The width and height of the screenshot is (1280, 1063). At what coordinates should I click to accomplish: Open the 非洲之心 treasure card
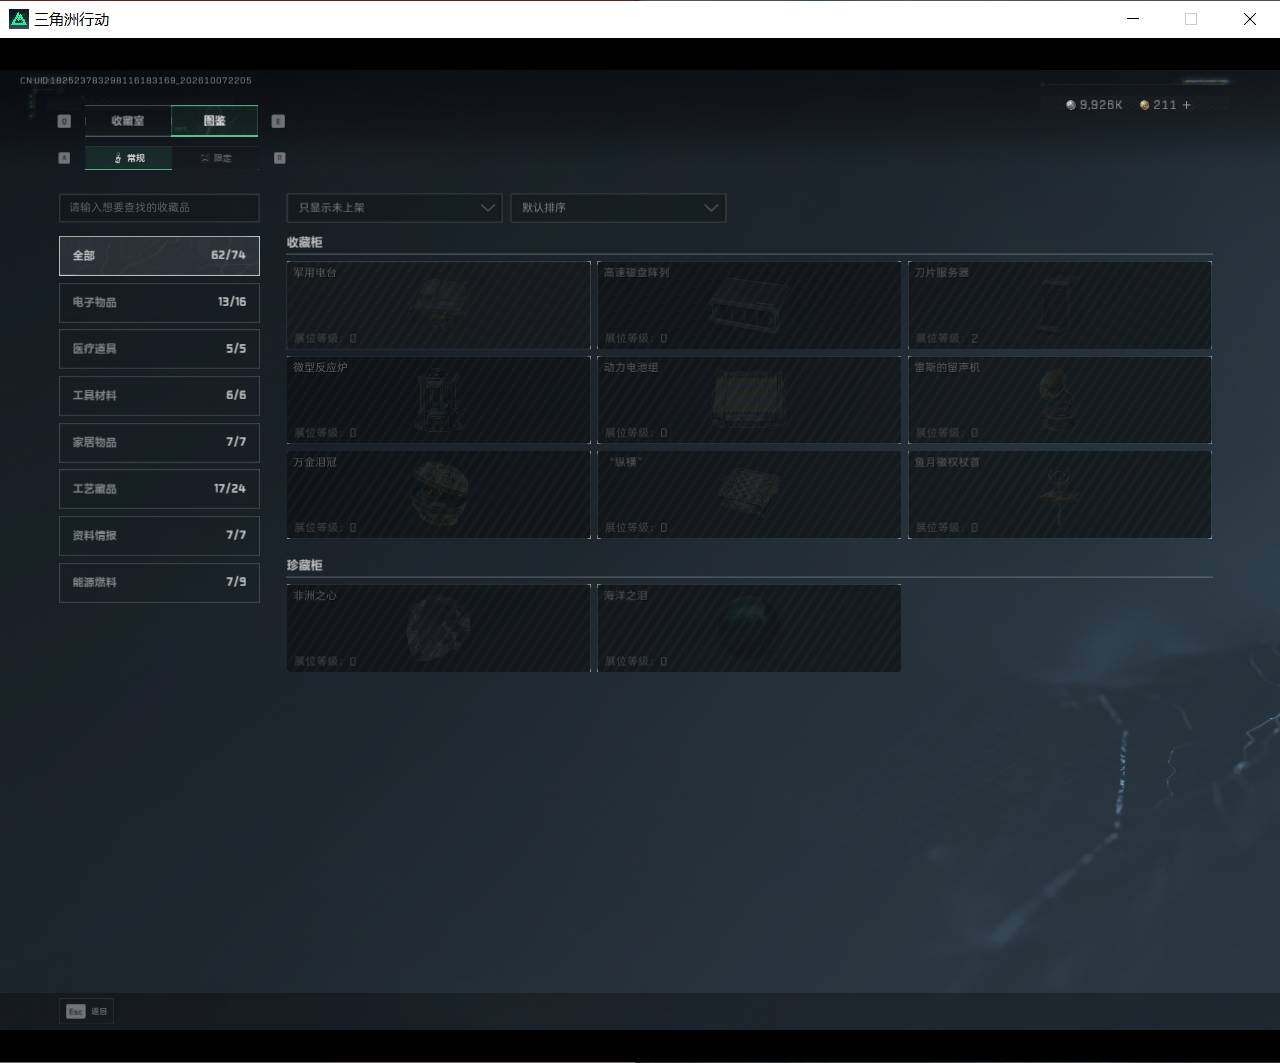point(438,628)
